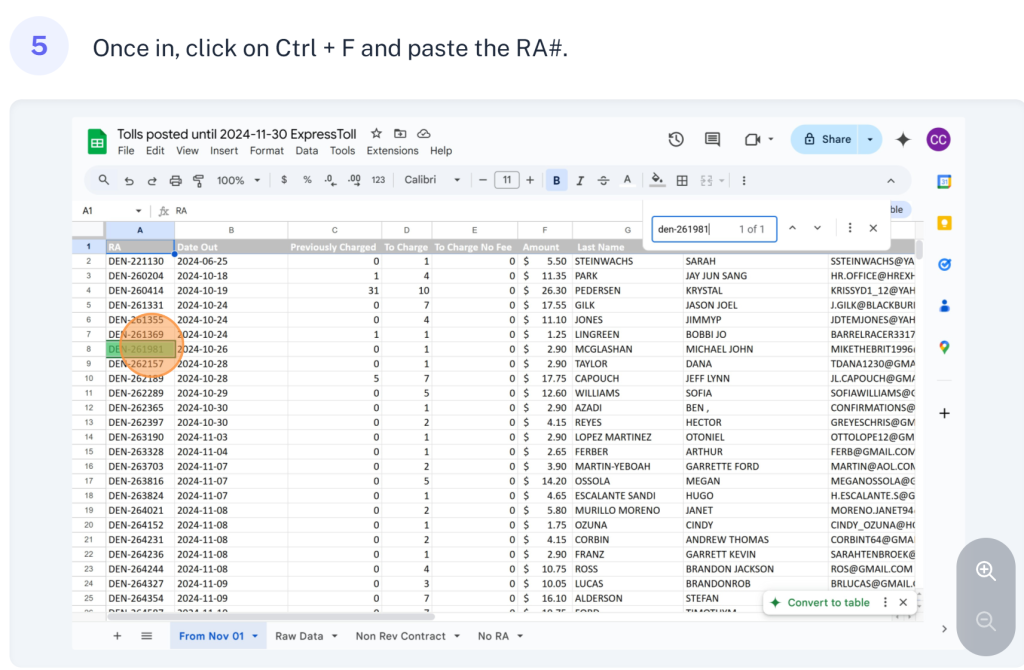Click the undo arrow
Screen dimensions: 1024x670
coord(129,181)
